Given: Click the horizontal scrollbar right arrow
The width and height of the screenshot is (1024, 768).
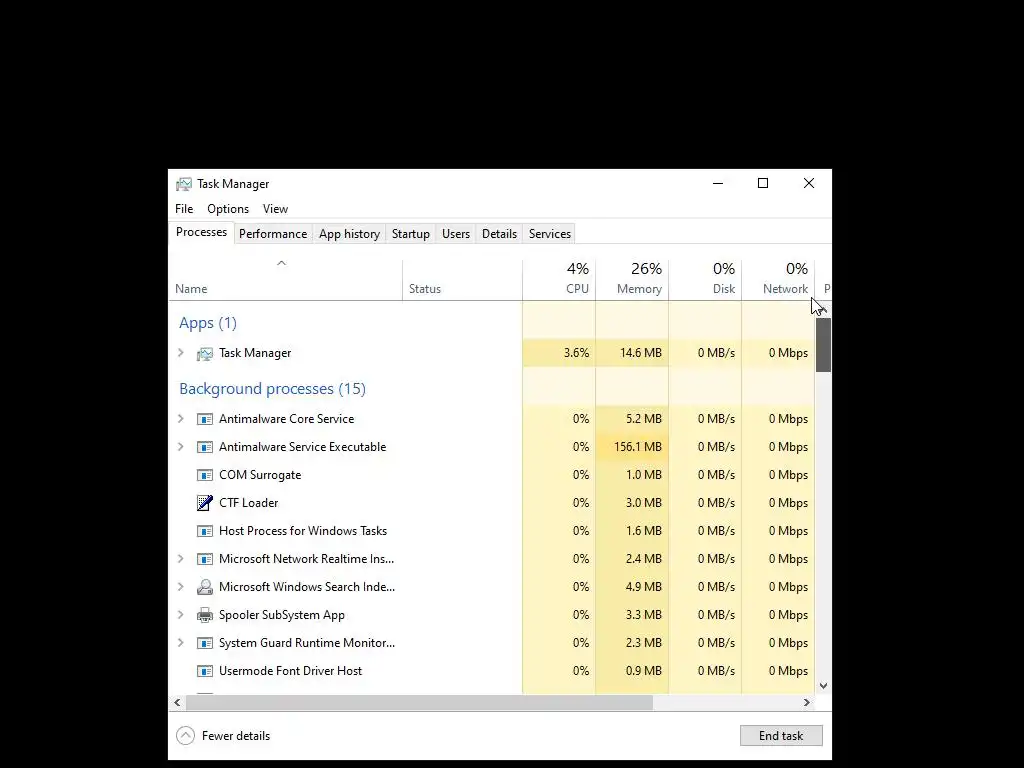Looking at the screenshot, I should (807, 703).
